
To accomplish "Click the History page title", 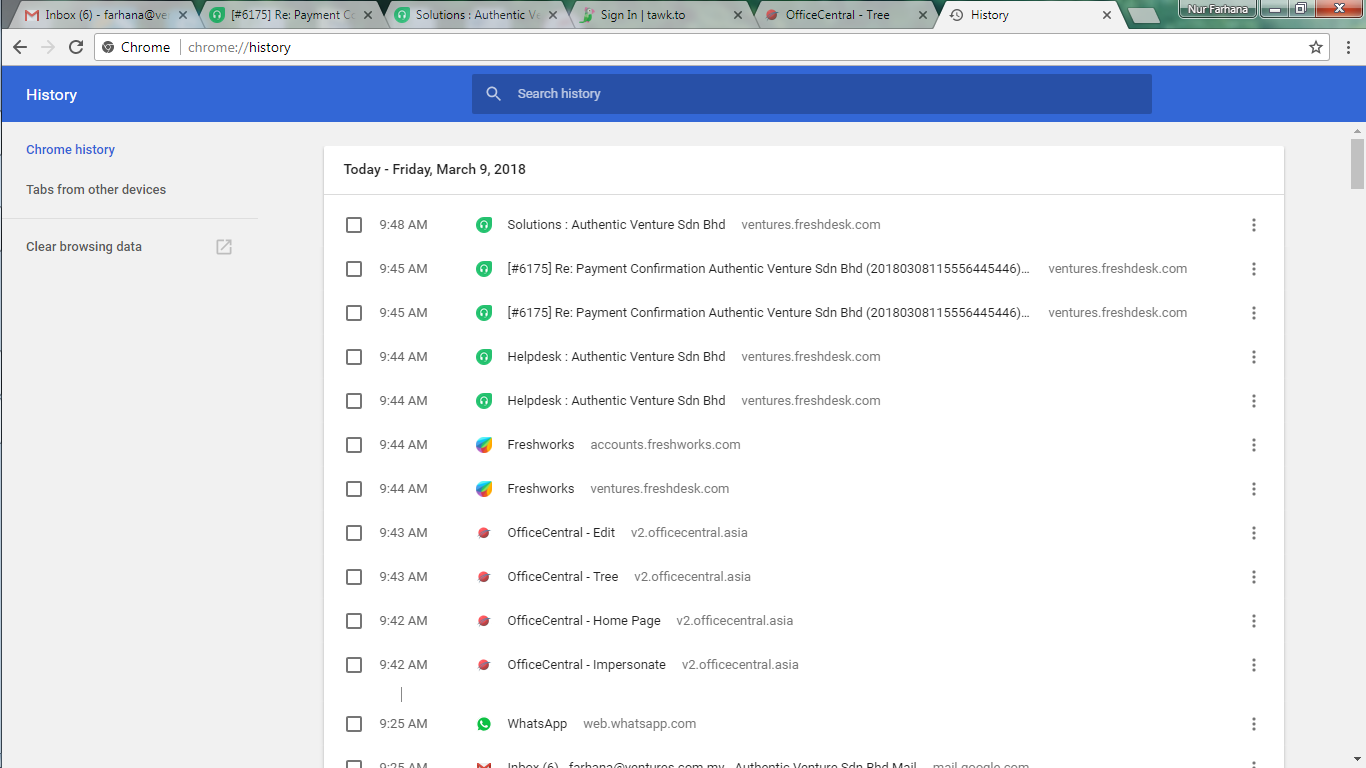I will point(51,95).
